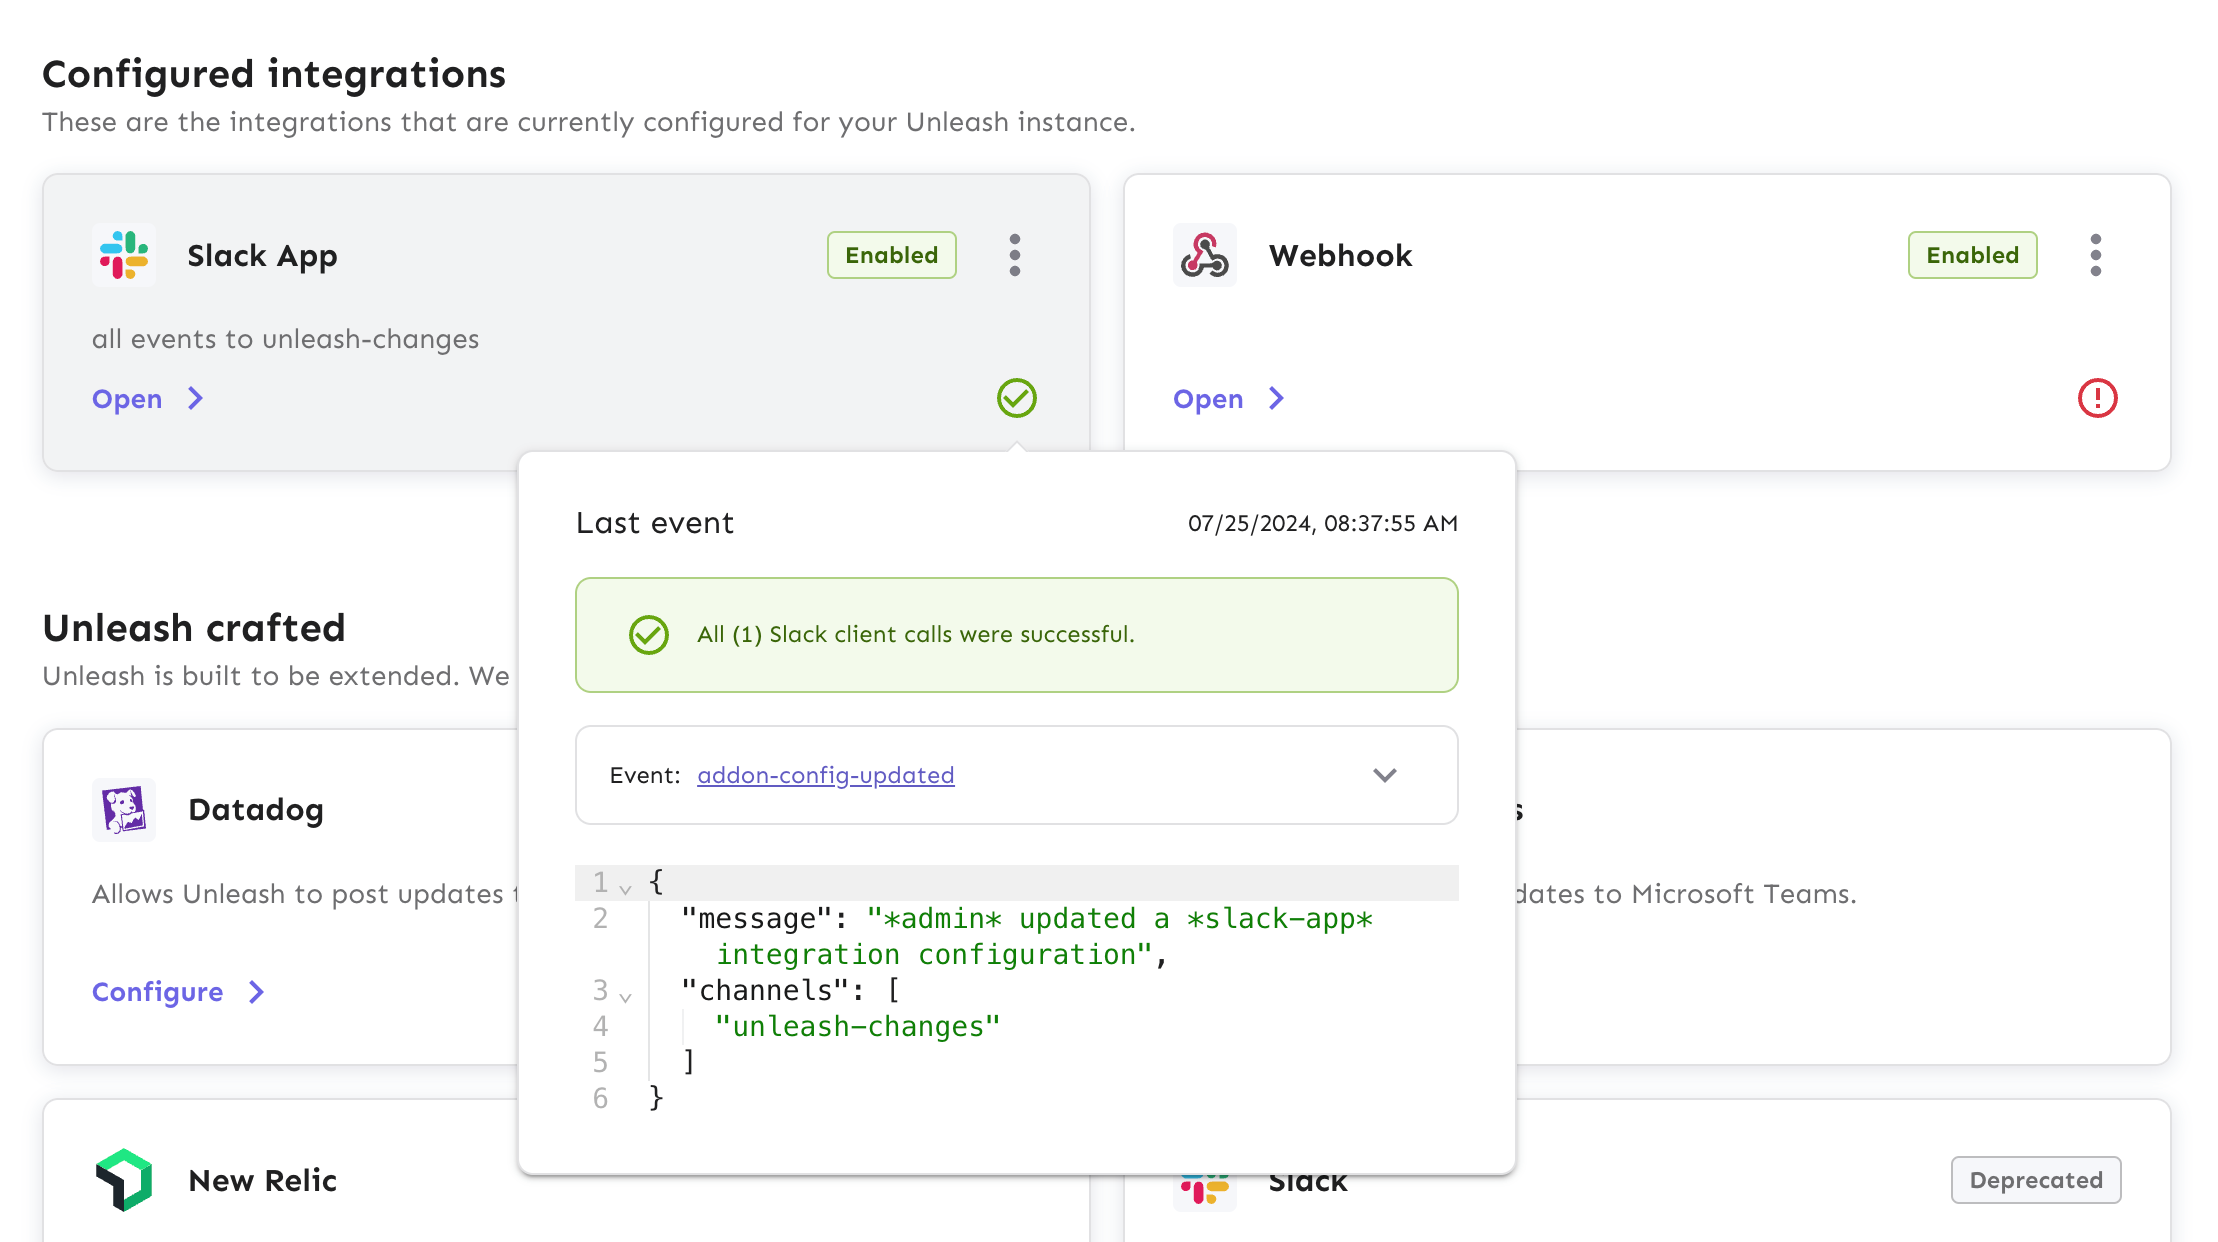Open the Webhook options menu

coord(2095,255)
